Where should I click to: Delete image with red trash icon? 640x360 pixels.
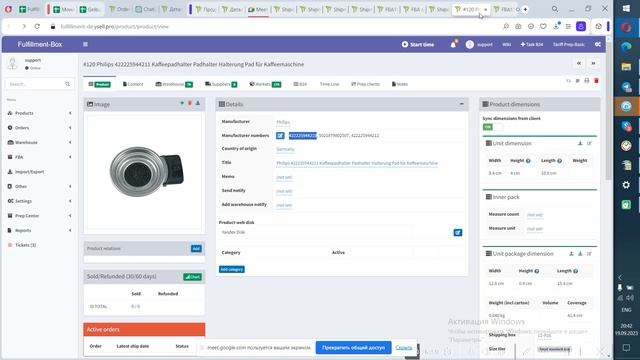click(190, 103)
